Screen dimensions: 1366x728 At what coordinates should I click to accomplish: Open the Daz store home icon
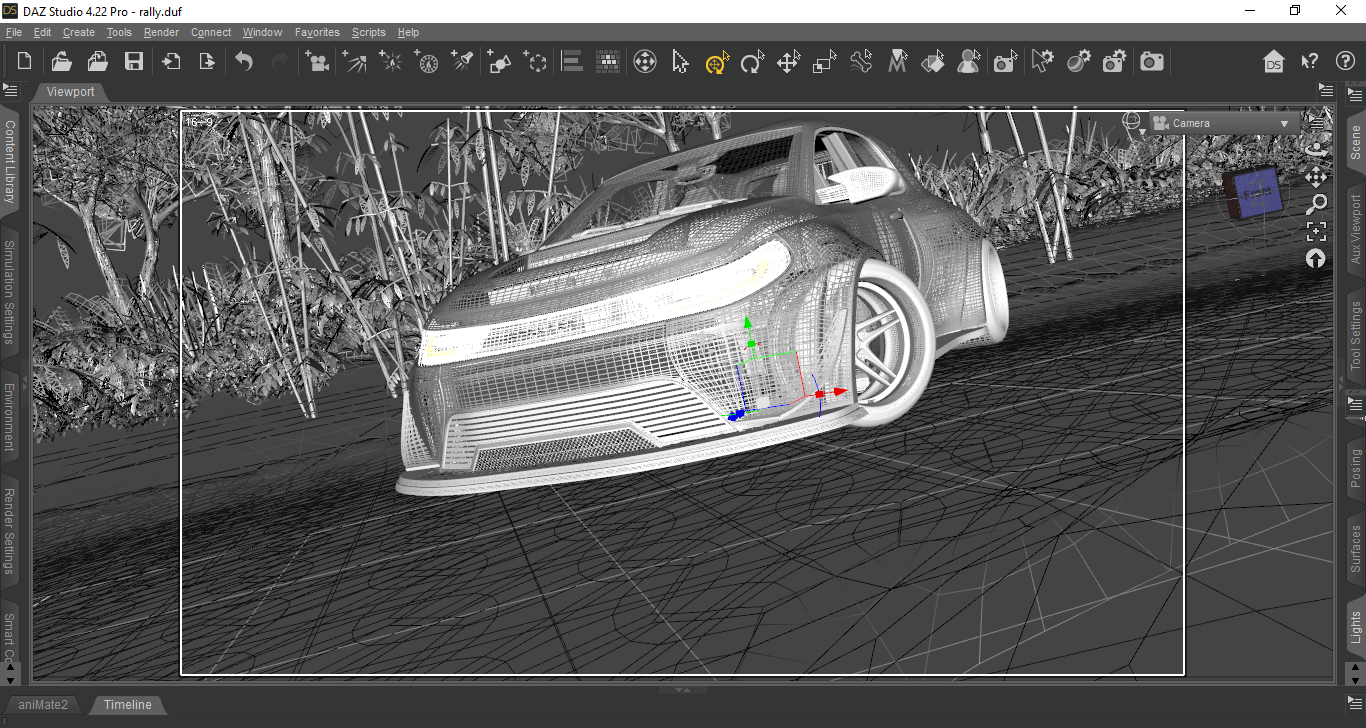(1273, 62)
